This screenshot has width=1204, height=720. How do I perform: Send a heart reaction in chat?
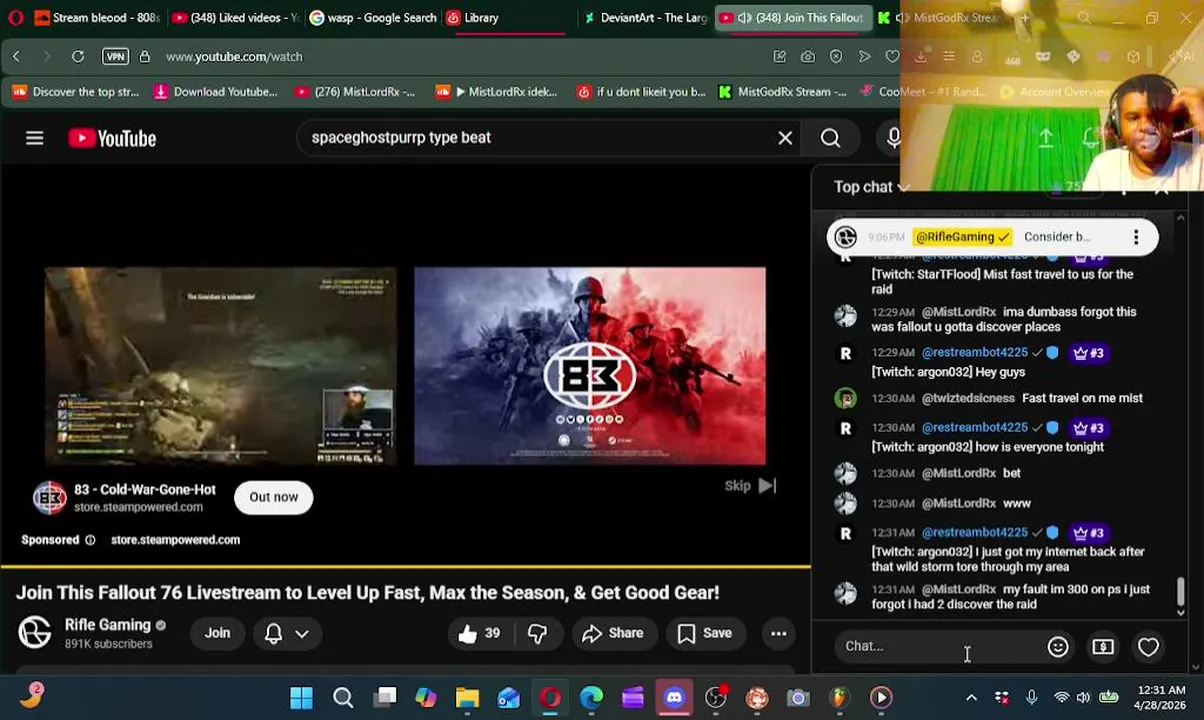pos(1148,647)
